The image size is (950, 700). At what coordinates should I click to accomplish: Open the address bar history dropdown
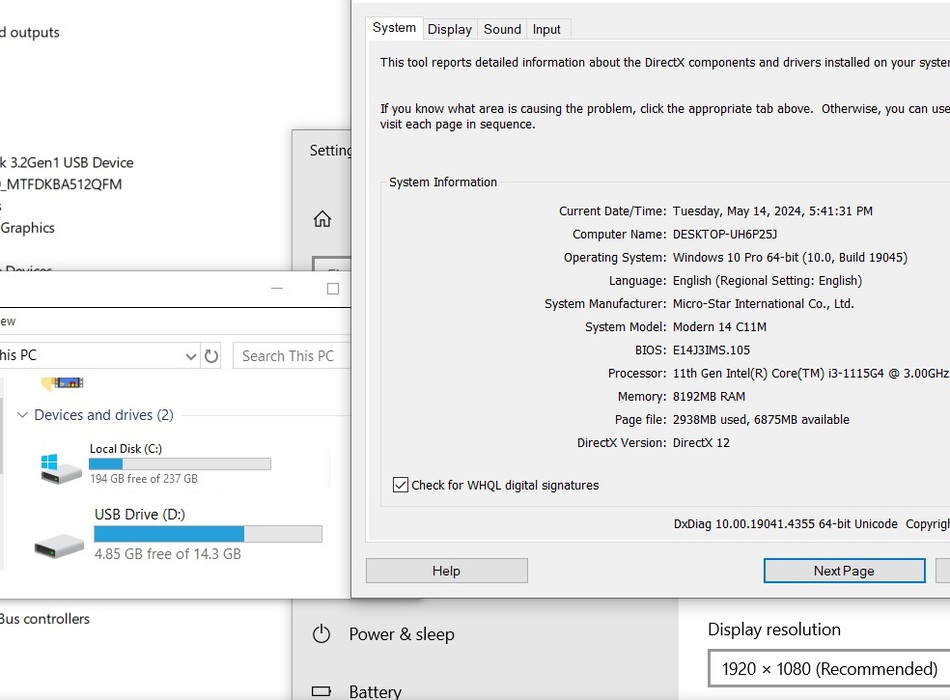tap(191, 356)
